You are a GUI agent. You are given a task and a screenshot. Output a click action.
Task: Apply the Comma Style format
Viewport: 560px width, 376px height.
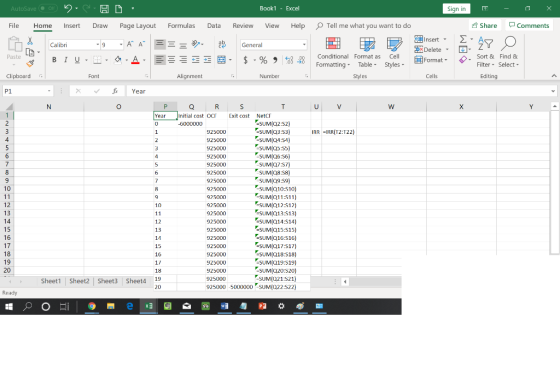[275, 60]
